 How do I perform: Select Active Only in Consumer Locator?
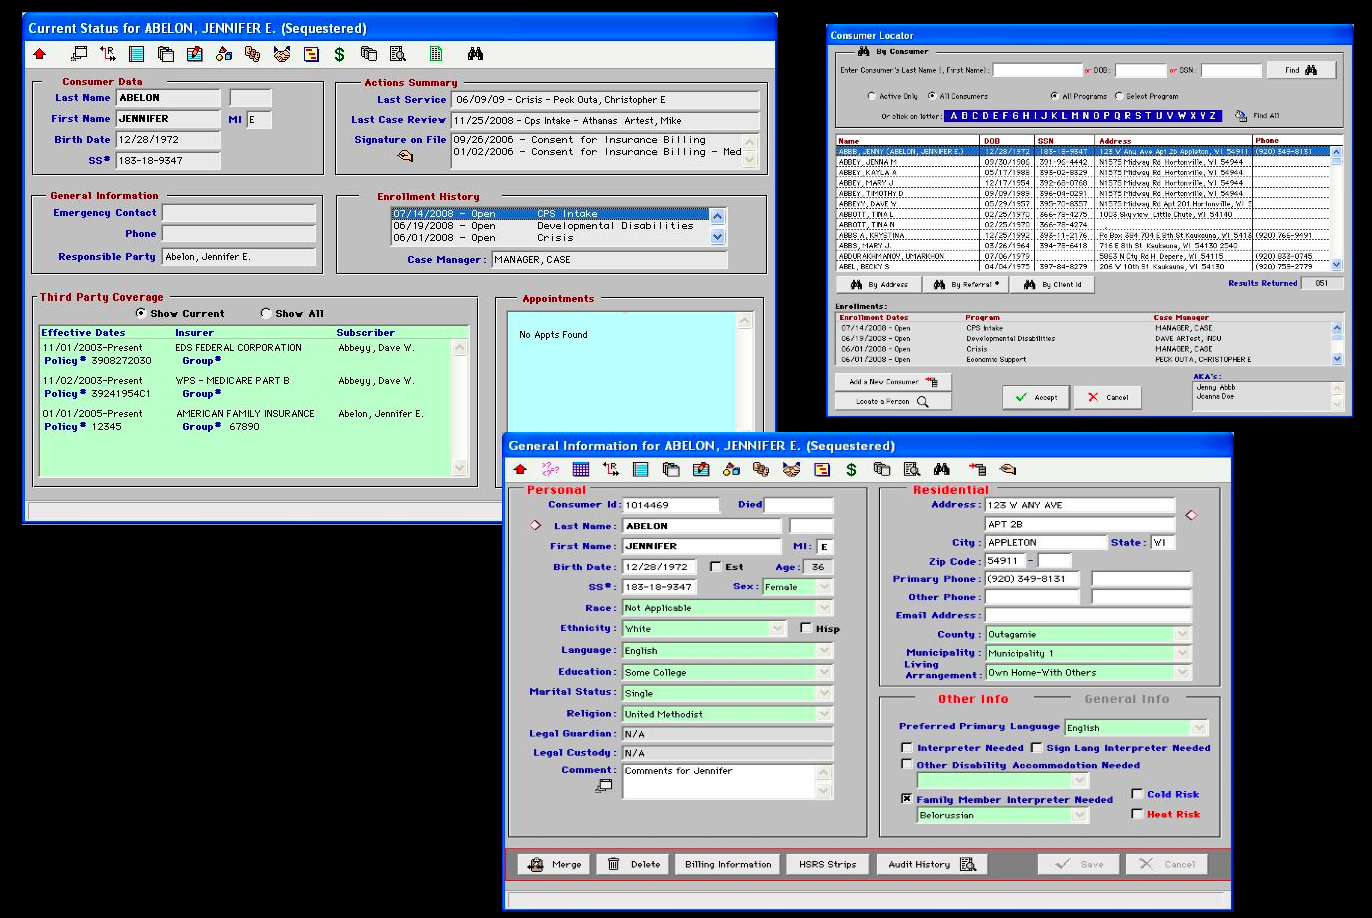click(872, 96)
